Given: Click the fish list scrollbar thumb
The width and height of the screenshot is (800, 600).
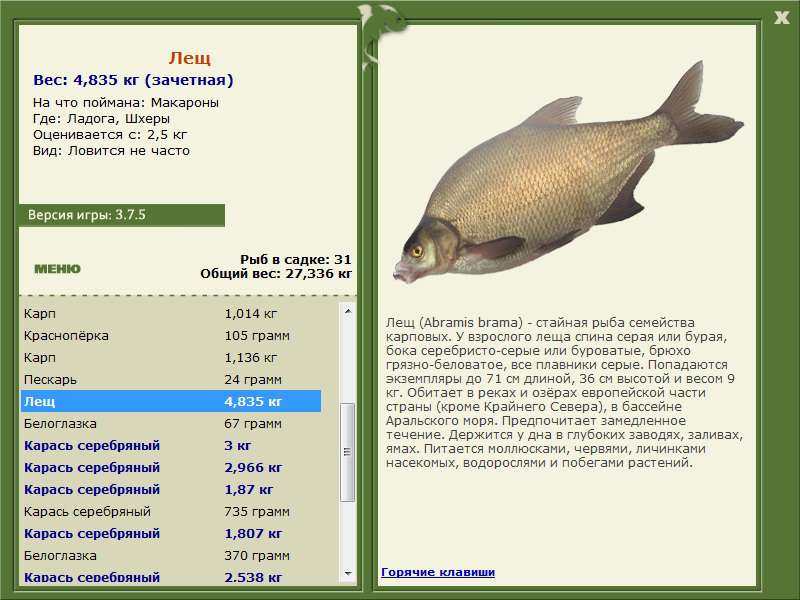Looking at the screenshot, I should [x=348, y=452].
